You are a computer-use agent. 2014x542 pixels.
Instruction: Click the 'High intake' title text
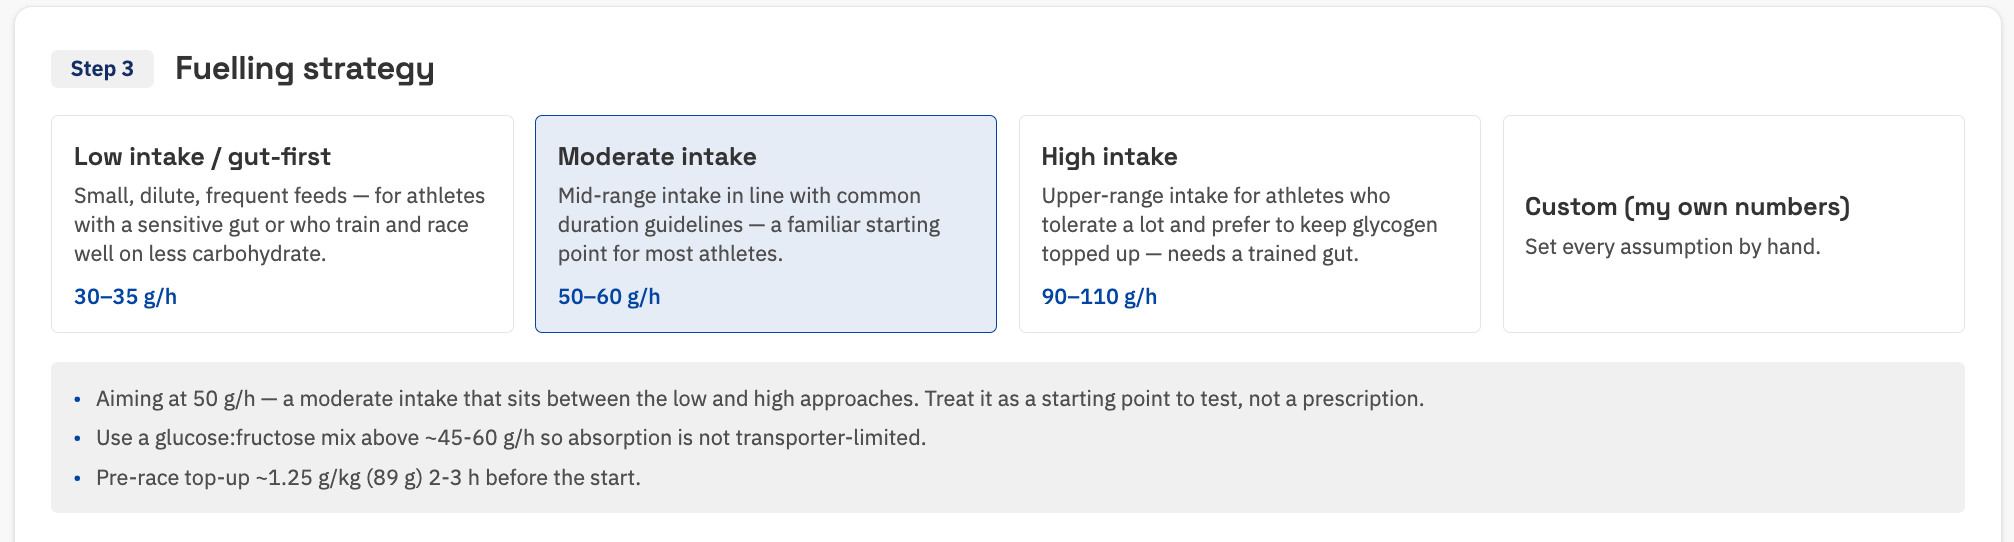point(1109,157)
